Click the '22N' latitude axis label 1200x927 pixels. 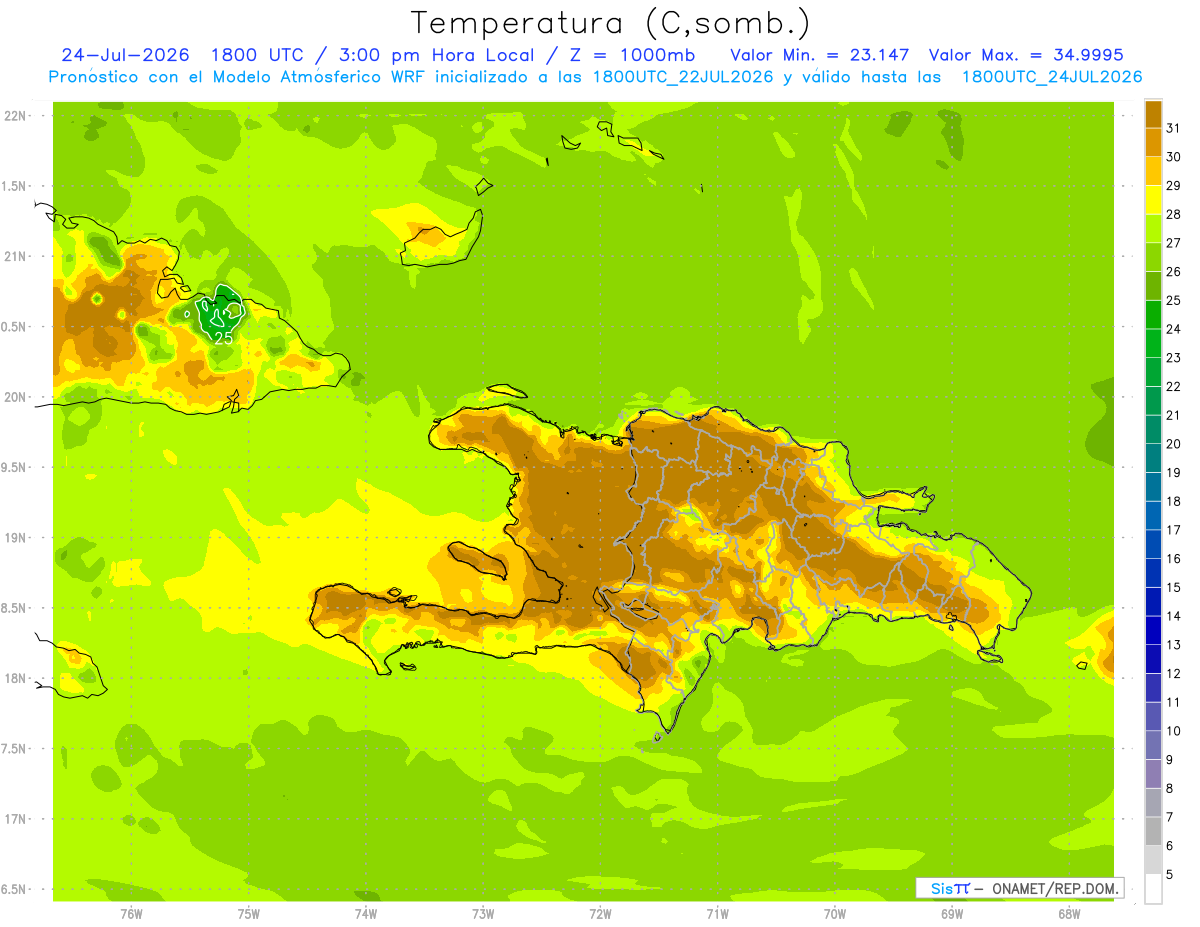pos(16,115)
